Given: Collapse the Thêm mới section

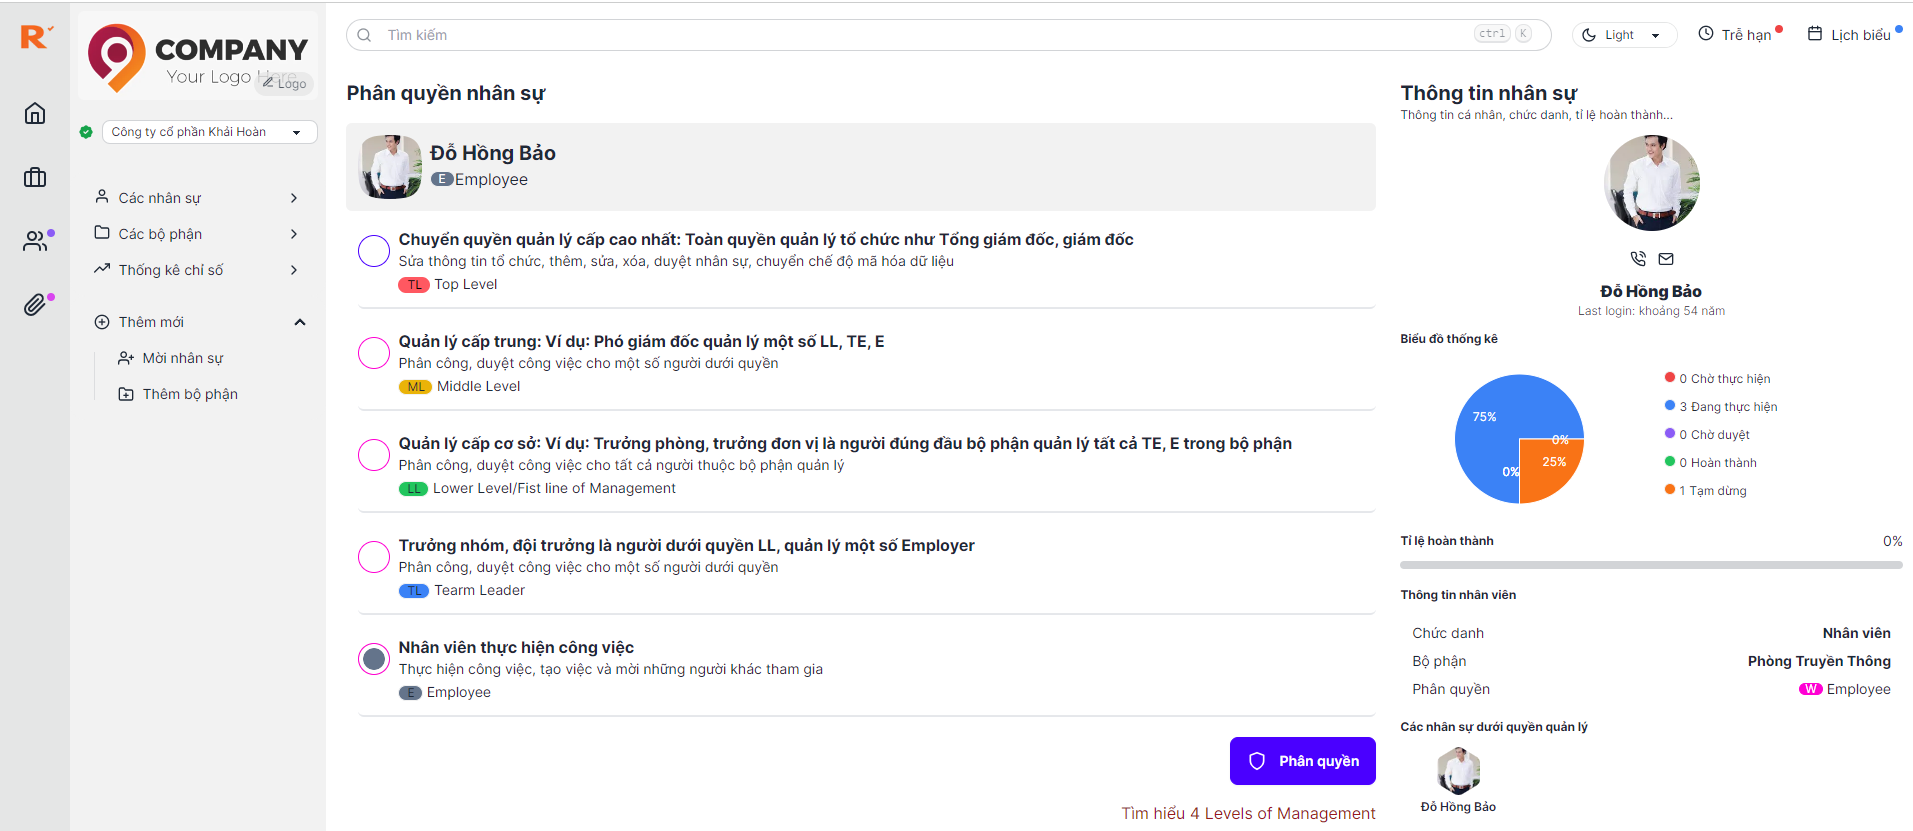Looking at the screenshot, I should (x=299, y=322).
